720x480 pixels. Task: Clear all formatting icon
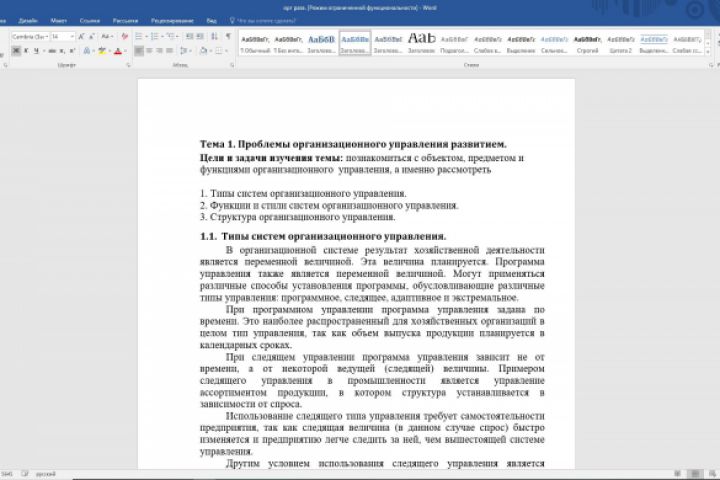tap(124, 36)
